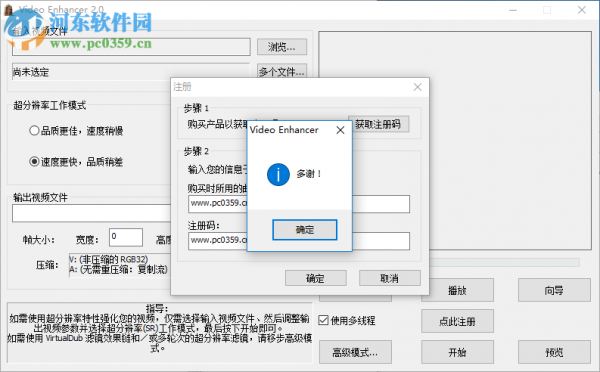This screenshot has width=600, height=372.
Task: Click the compression settings text V: (非压缩的 RGB32)
Action: (x=109, y=259)
